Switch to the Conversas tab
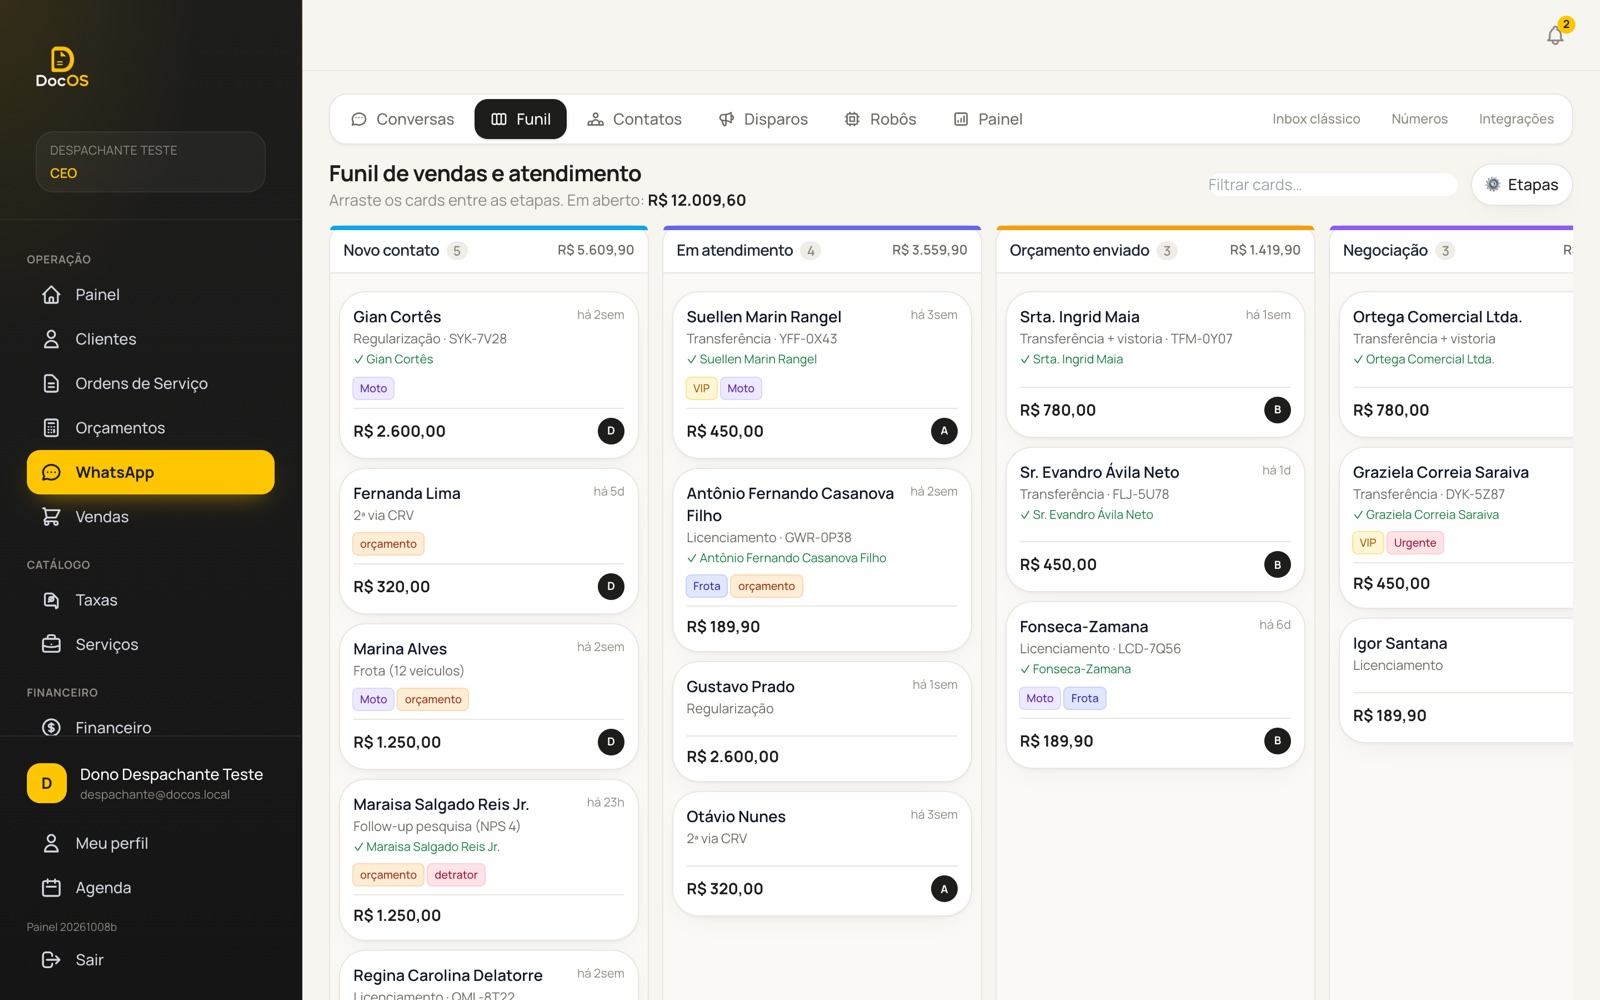Viewport: 1600px width, 1000px height. coord(402,119)
